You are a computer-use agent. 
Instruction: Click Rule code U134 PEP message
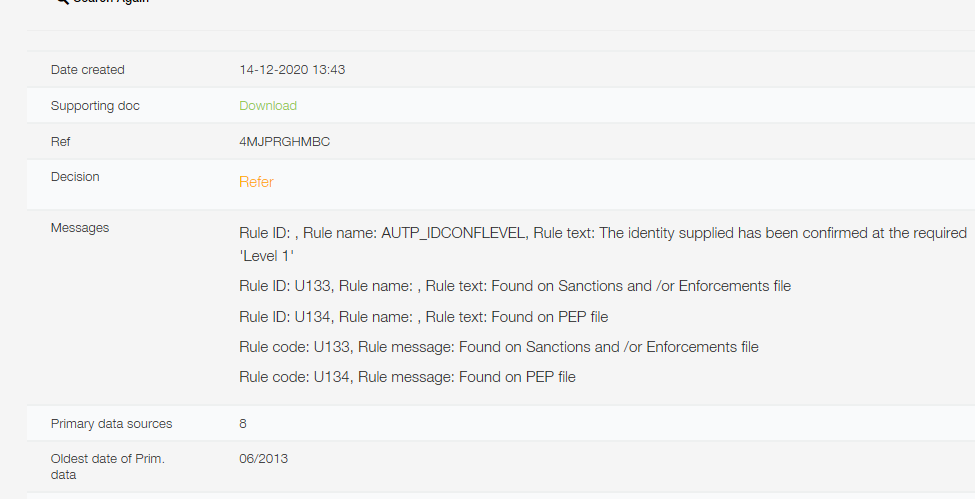[407, 377]
